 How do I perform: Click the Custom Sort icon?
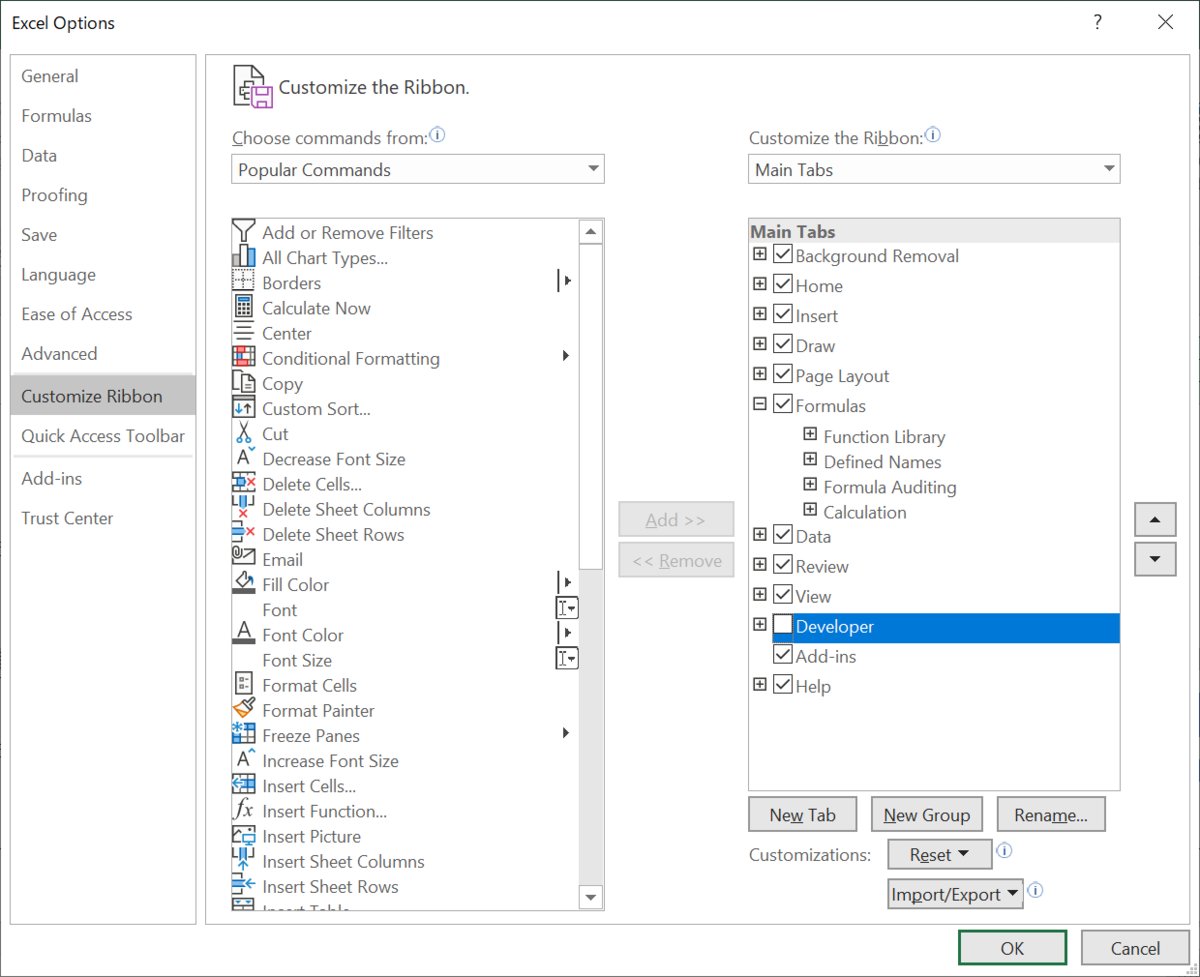click(x=244, y=408)
